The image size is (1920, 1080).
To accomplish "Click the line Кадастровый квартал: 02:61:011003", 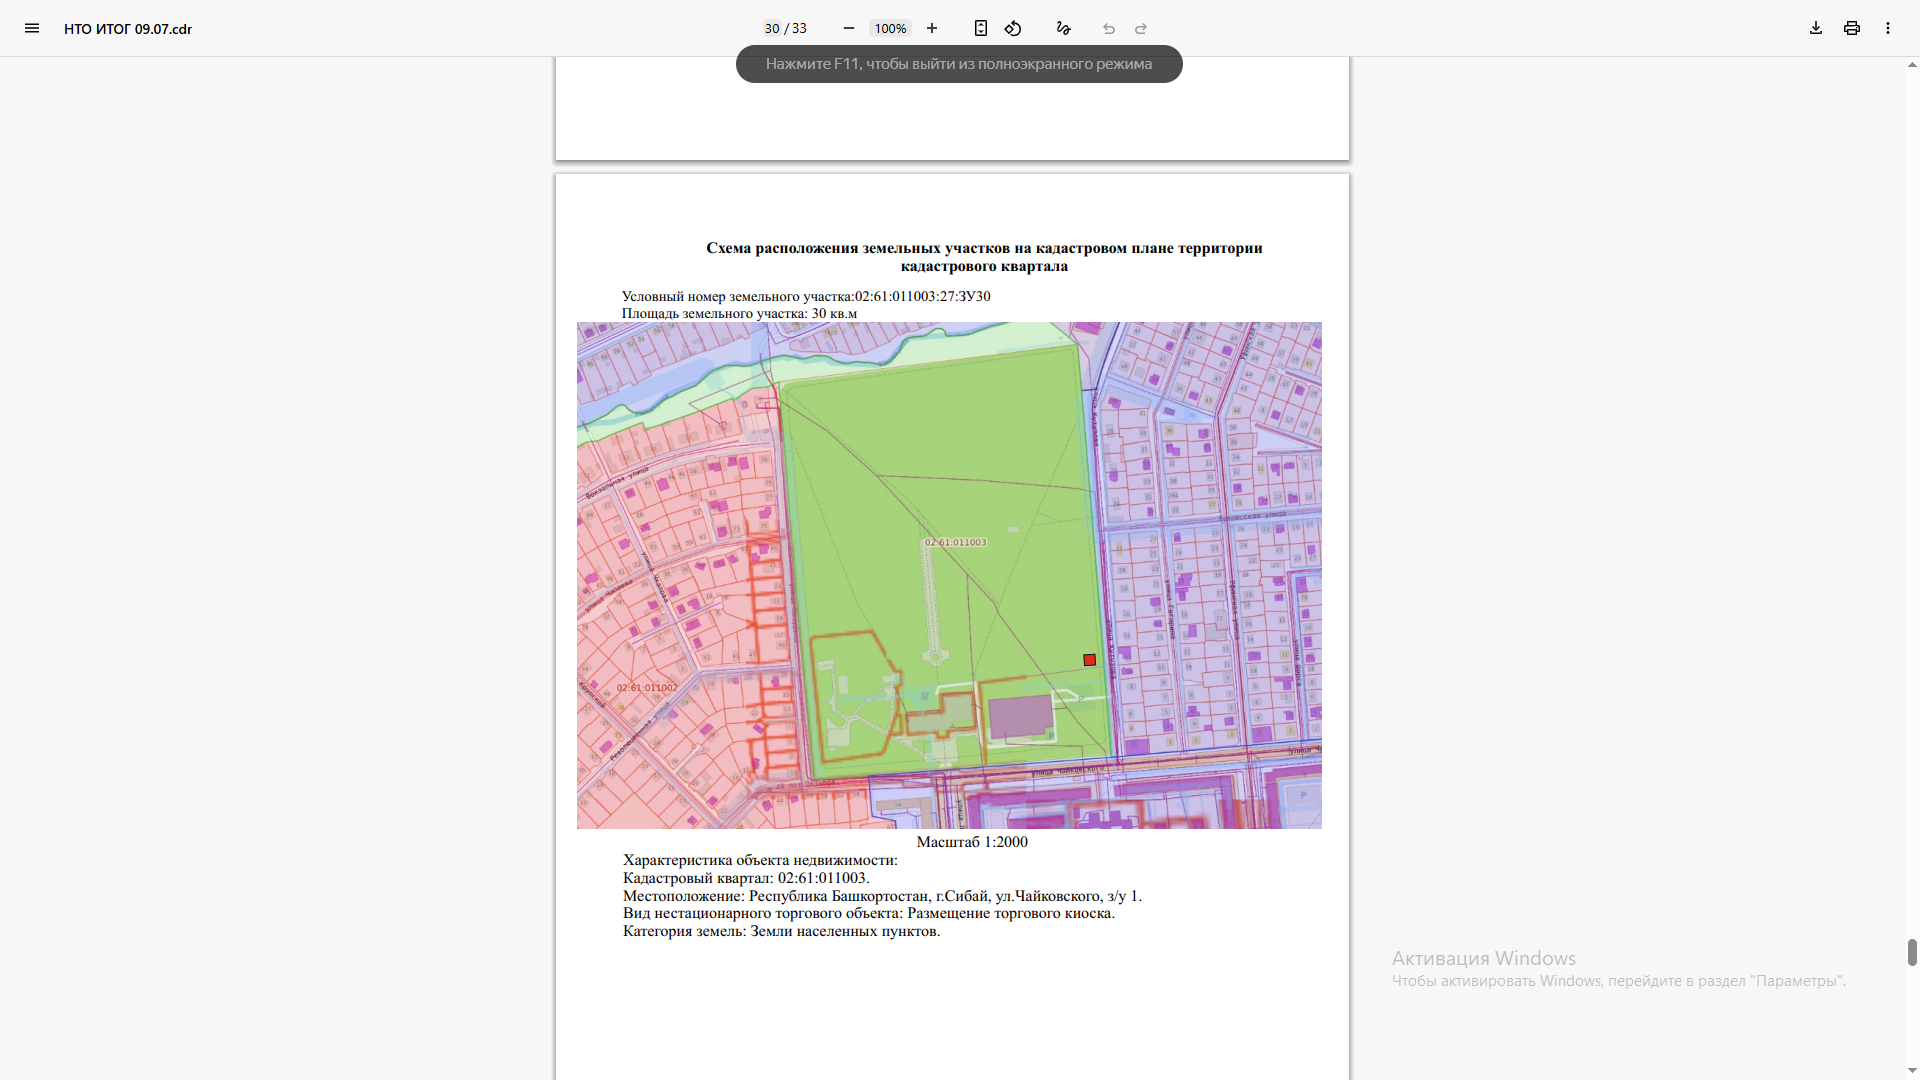I will [x=746, y=878].
